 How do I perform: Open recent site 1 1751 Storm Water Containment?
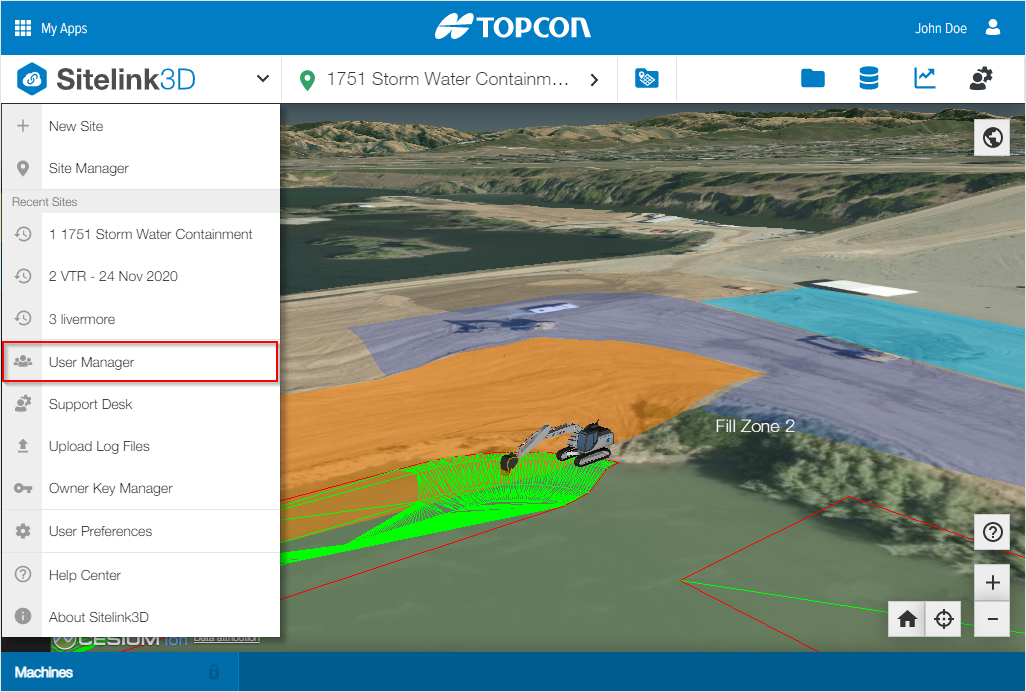[x=141, y=234]
